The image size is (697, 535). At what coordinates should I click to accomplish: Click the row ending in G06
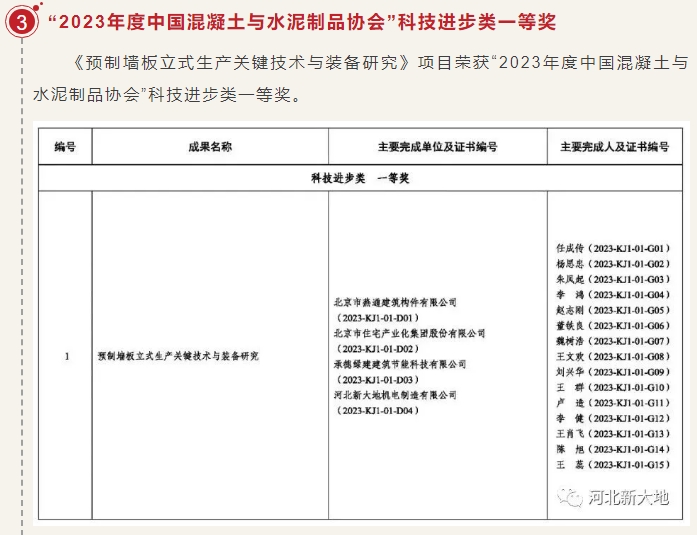pos(613,326)
